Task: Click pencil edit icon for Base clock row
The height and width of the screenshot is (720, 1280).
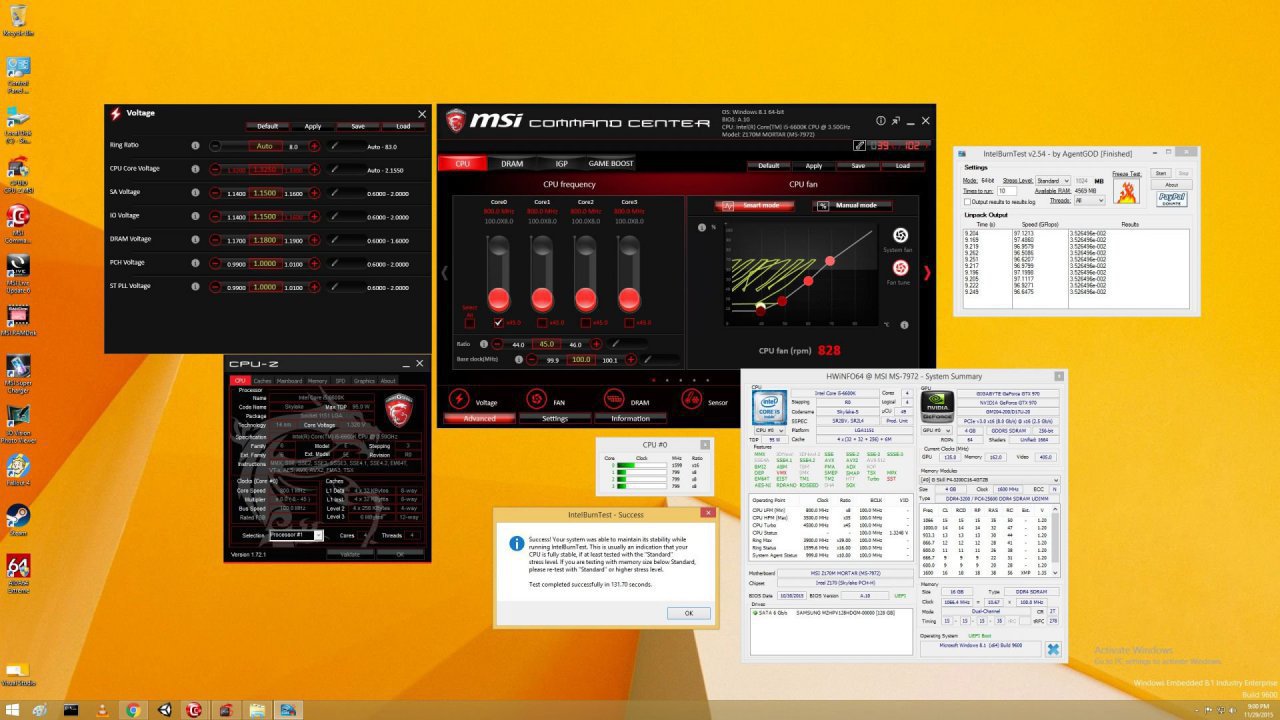Action: pyautogui.click(x=647, y=358)
